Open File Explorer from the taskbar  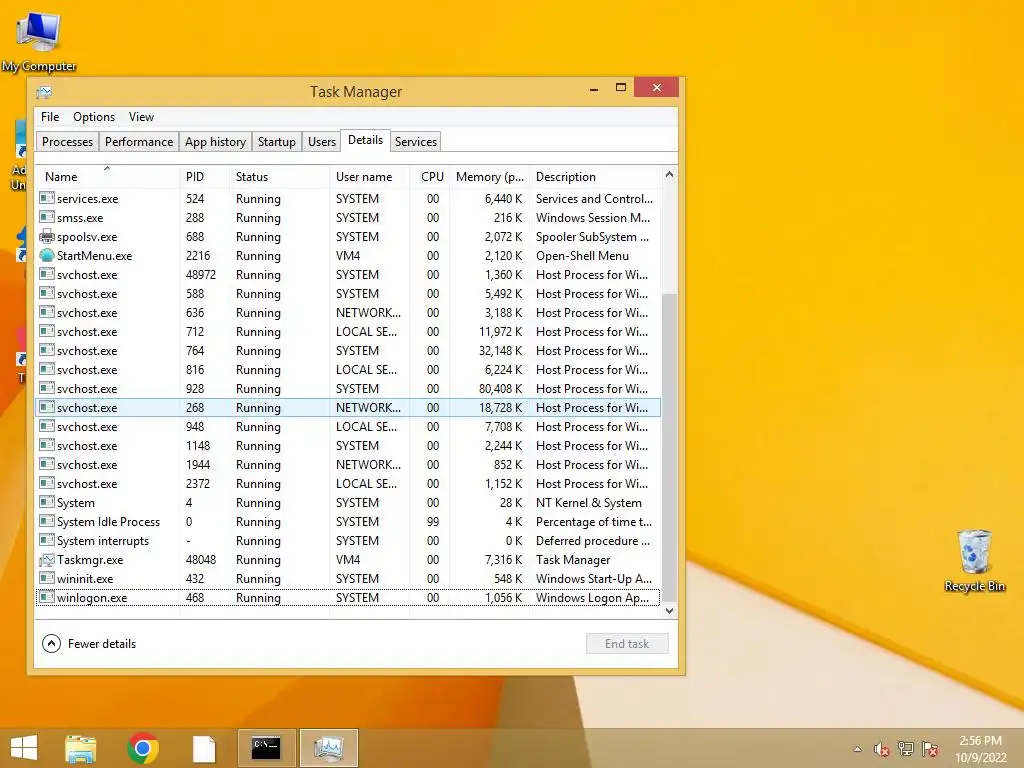tap(81, 748)
